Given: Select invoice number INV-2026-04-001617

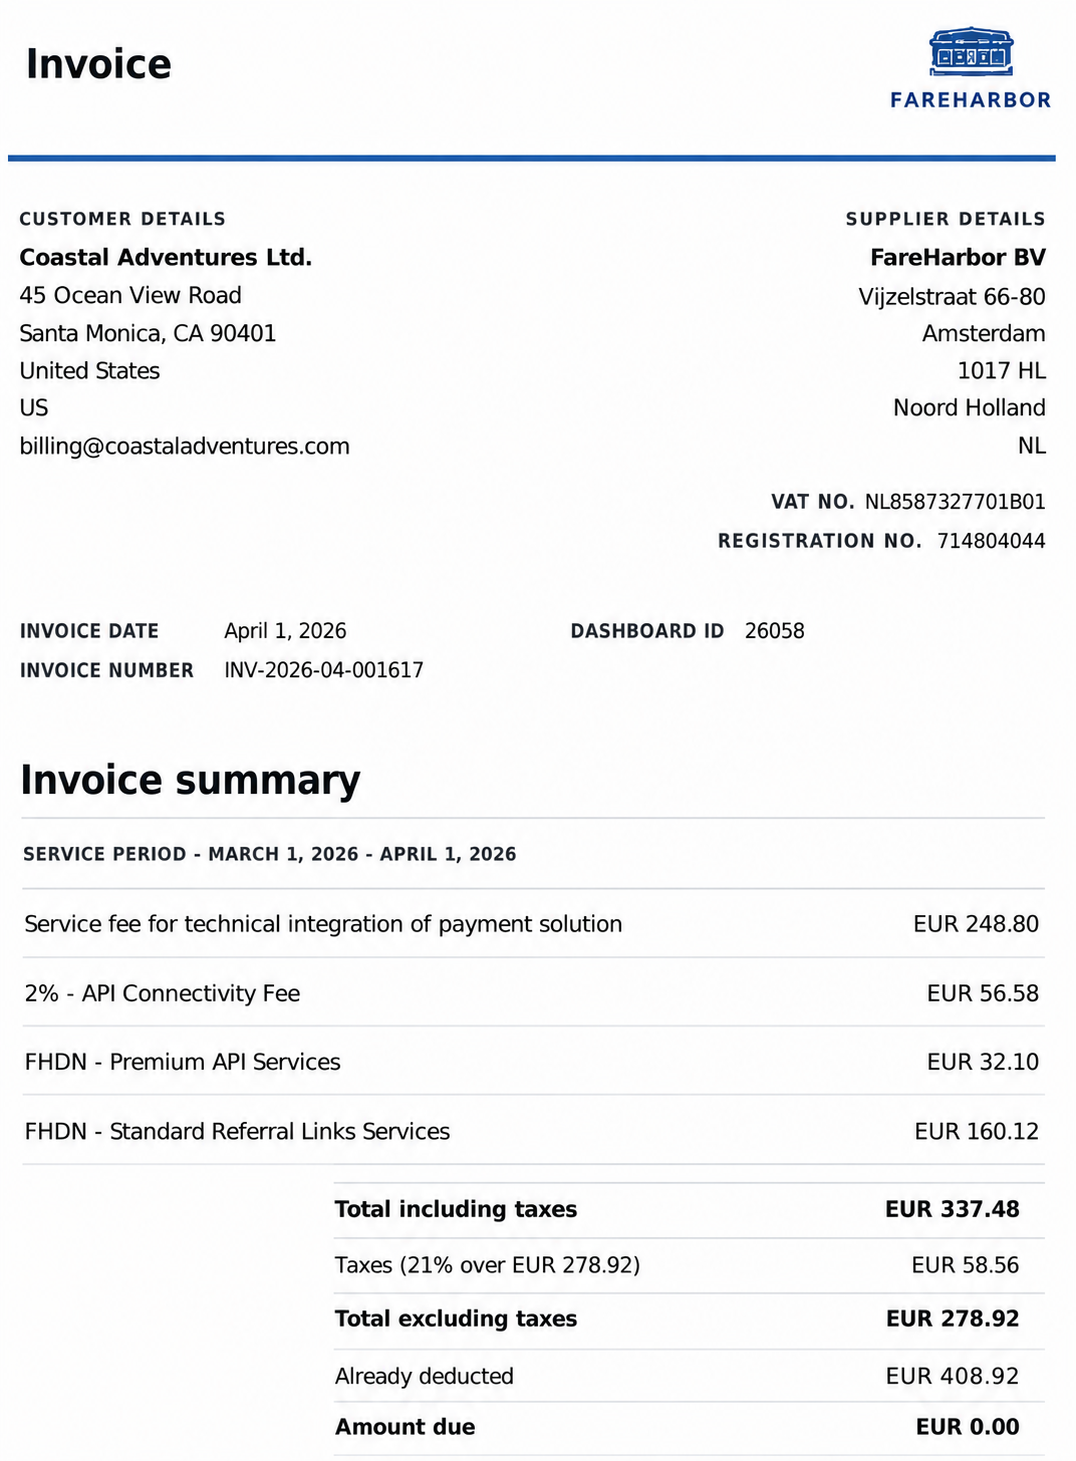Looking at the screenshot, I should pyautogui.click(x=324, y=670).
